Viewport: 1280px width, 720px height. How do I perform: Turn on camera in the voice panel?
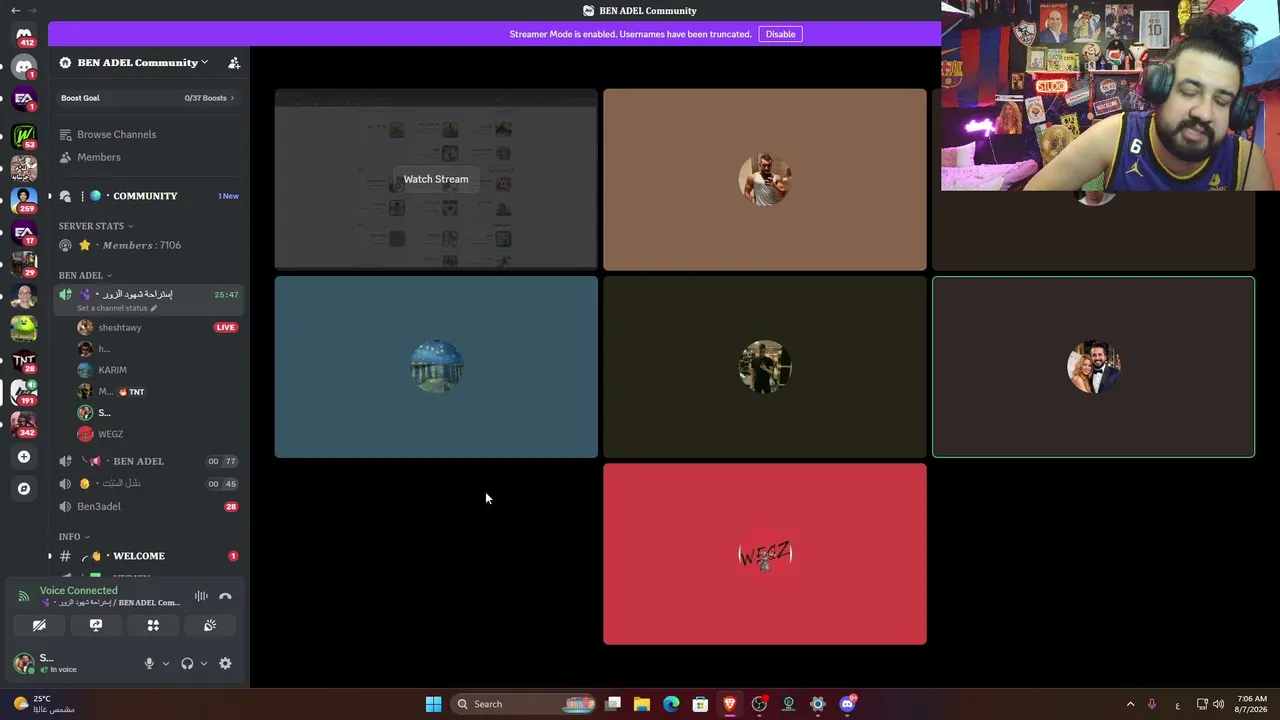point(39,625)
